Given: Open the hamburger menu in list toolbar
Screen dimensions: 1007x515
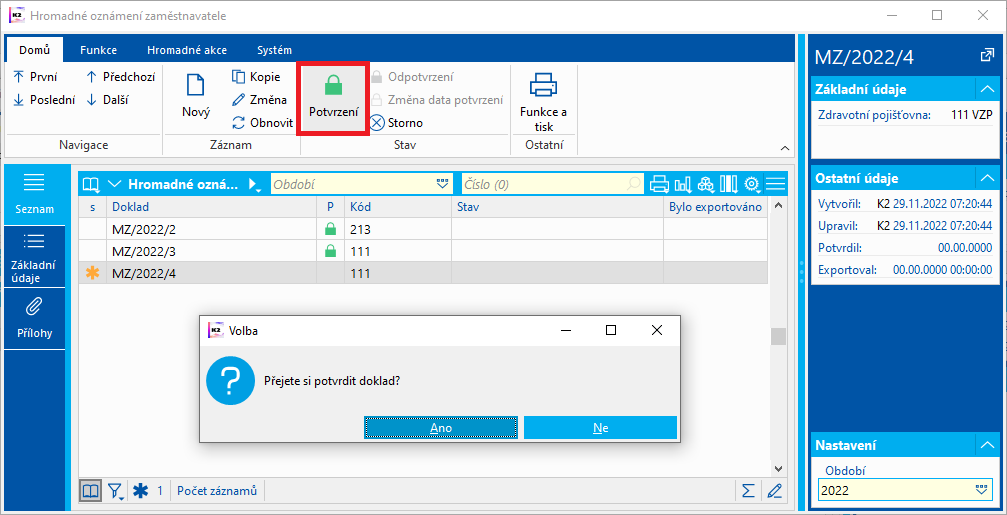Looking at the screenshot, I should click(776, 184).
